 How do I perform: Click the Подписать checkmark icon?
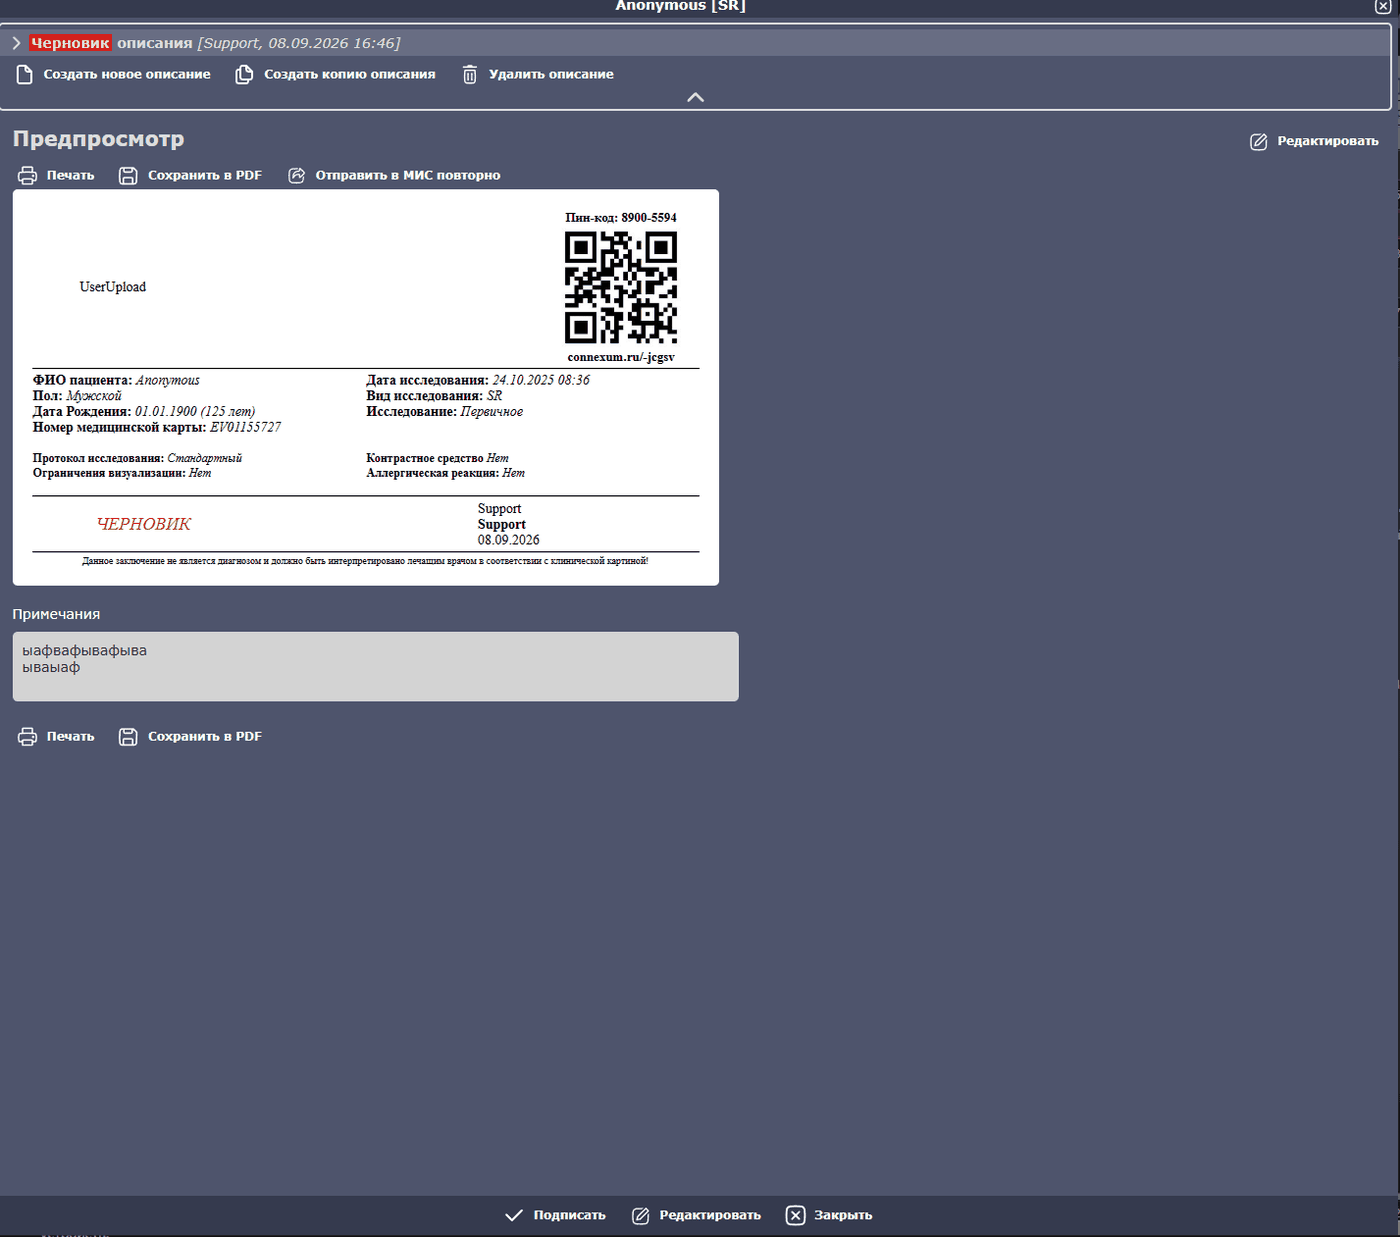(514, 1215)
